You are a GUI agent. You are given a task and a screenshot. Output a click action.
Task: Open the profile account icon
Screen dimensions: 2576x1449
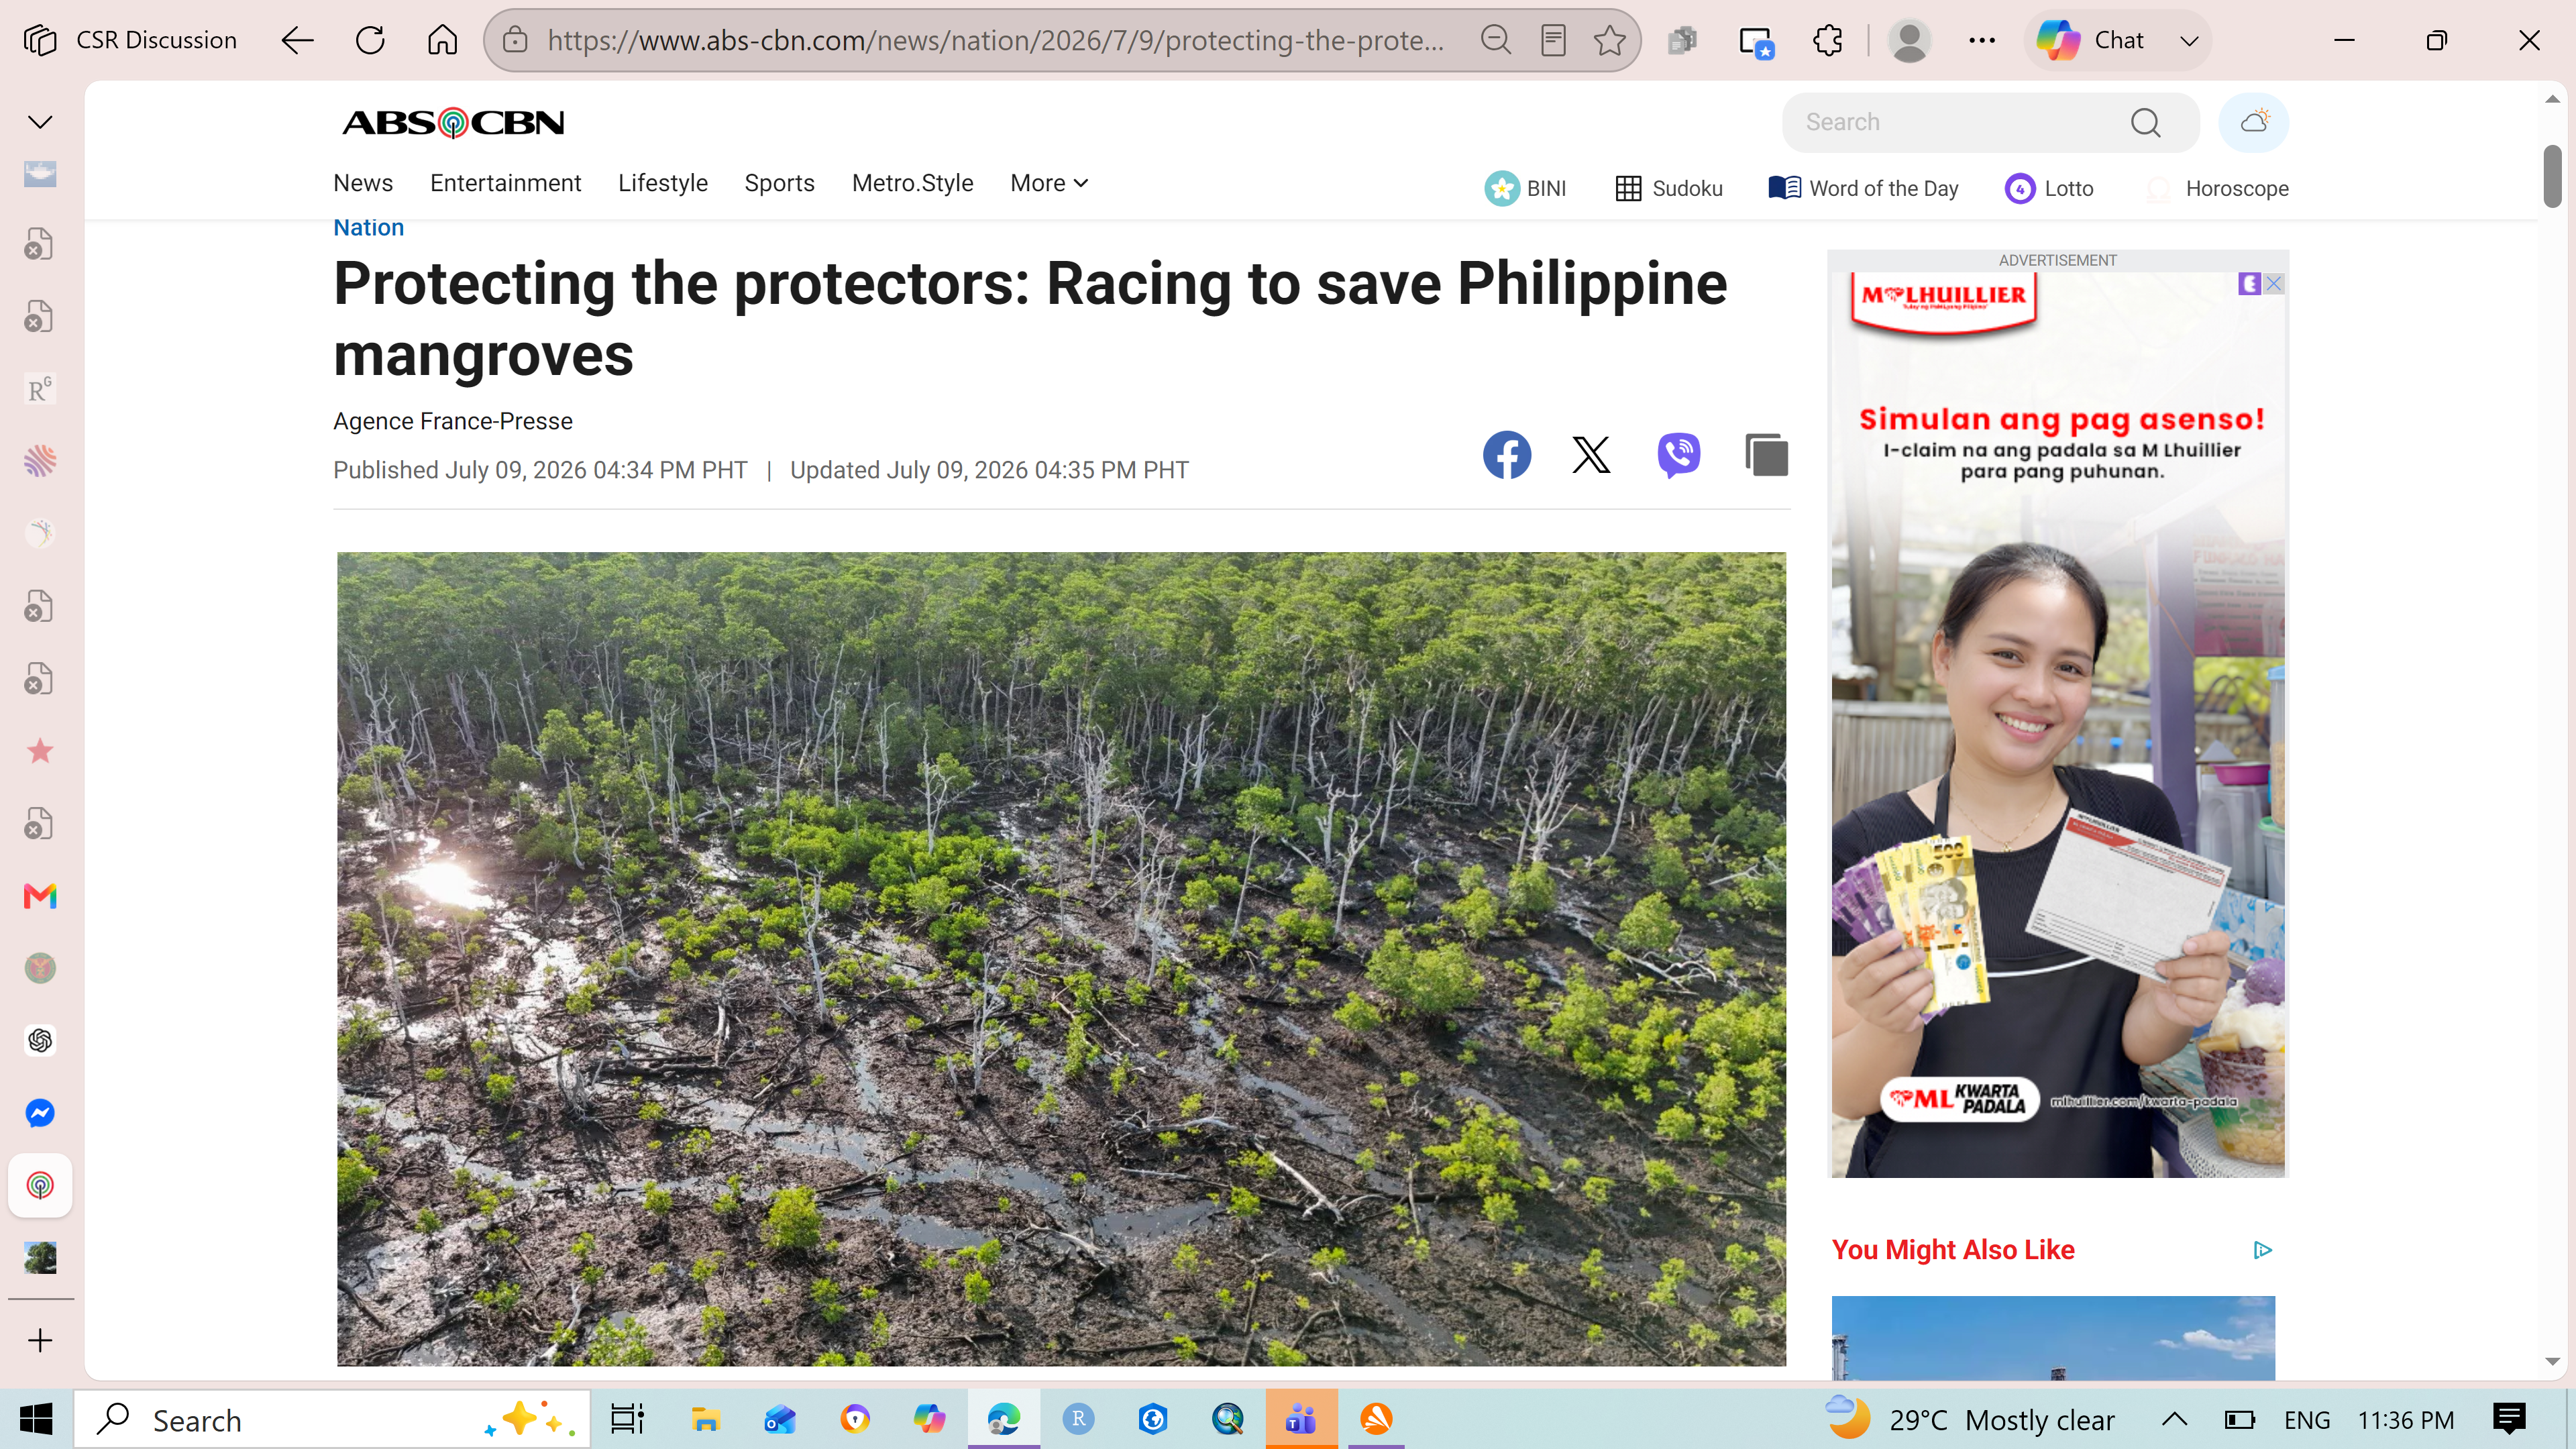pyautogui.click(x=1909, y=40)
